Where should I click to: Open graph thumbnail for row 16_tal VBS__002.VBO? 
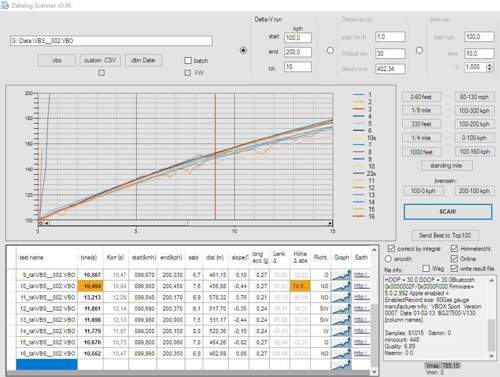point(341,353)
